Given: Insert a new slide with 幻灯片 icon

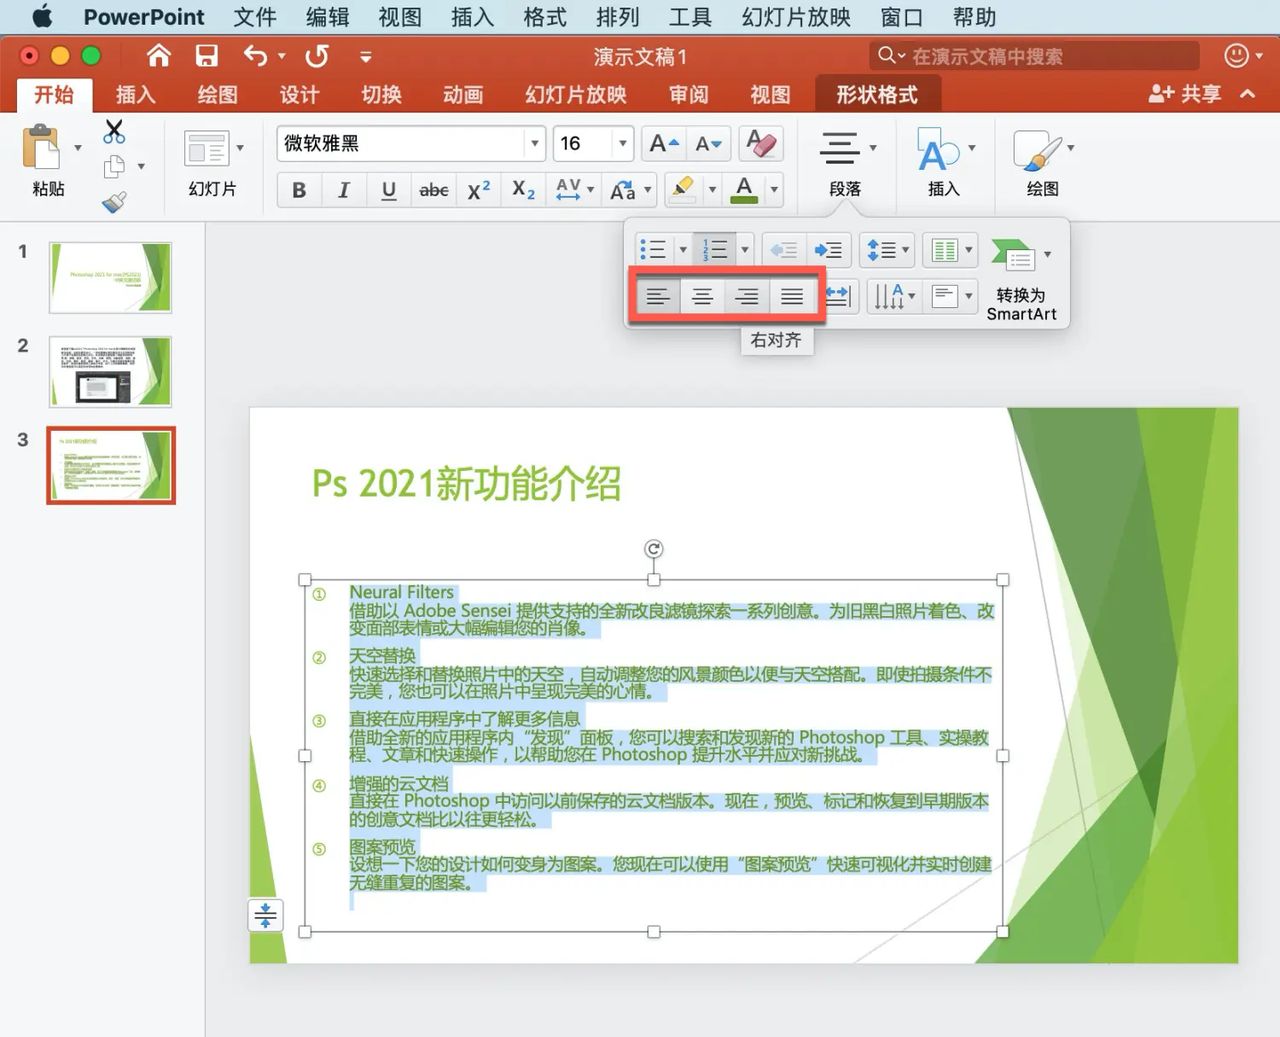Looking at the screenshot, I should 207,149.
